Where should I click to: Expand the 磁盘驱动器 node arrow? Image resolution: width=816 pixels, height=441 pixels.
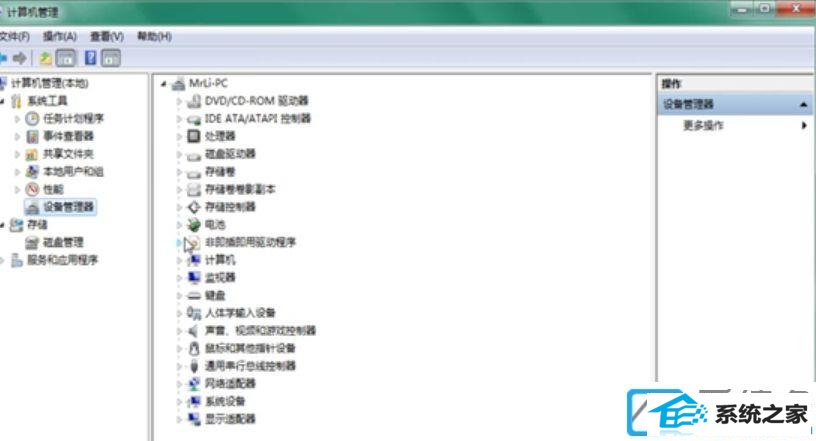coord(179,154)
